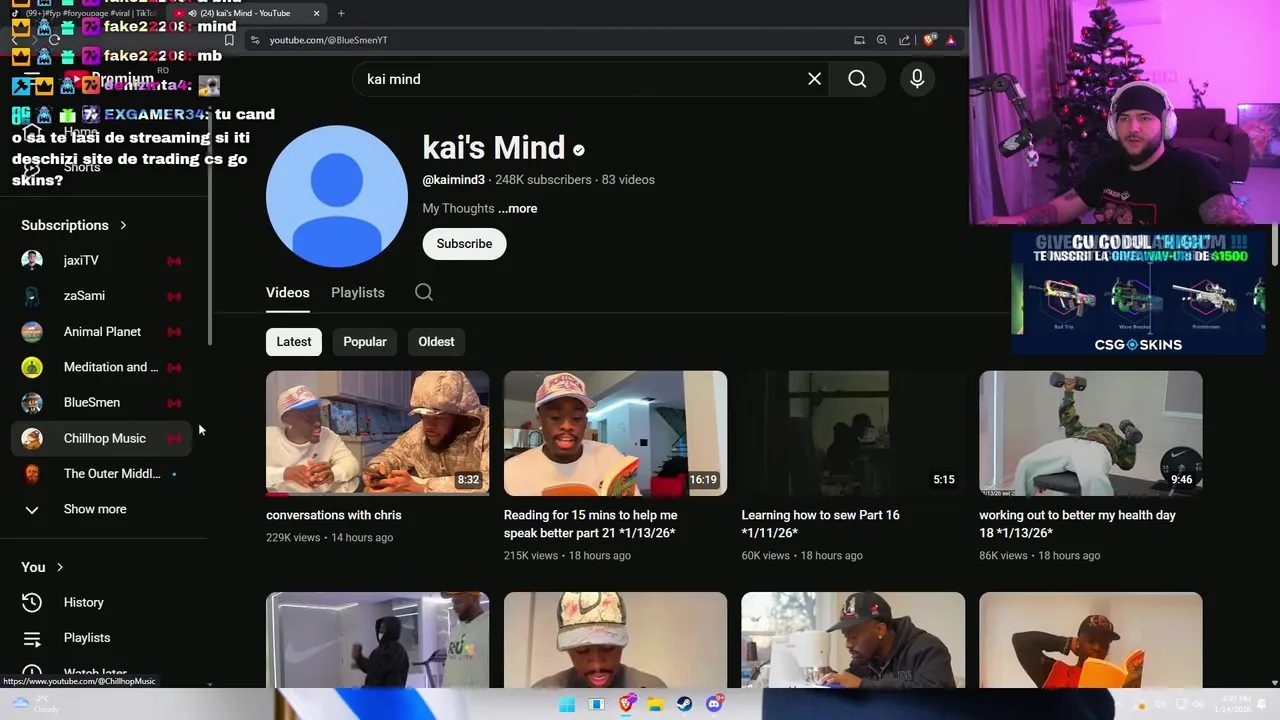Viewport: 1280px width, 720px height.
Task: Click the share icon in the address bar
Action: (904, 40)
